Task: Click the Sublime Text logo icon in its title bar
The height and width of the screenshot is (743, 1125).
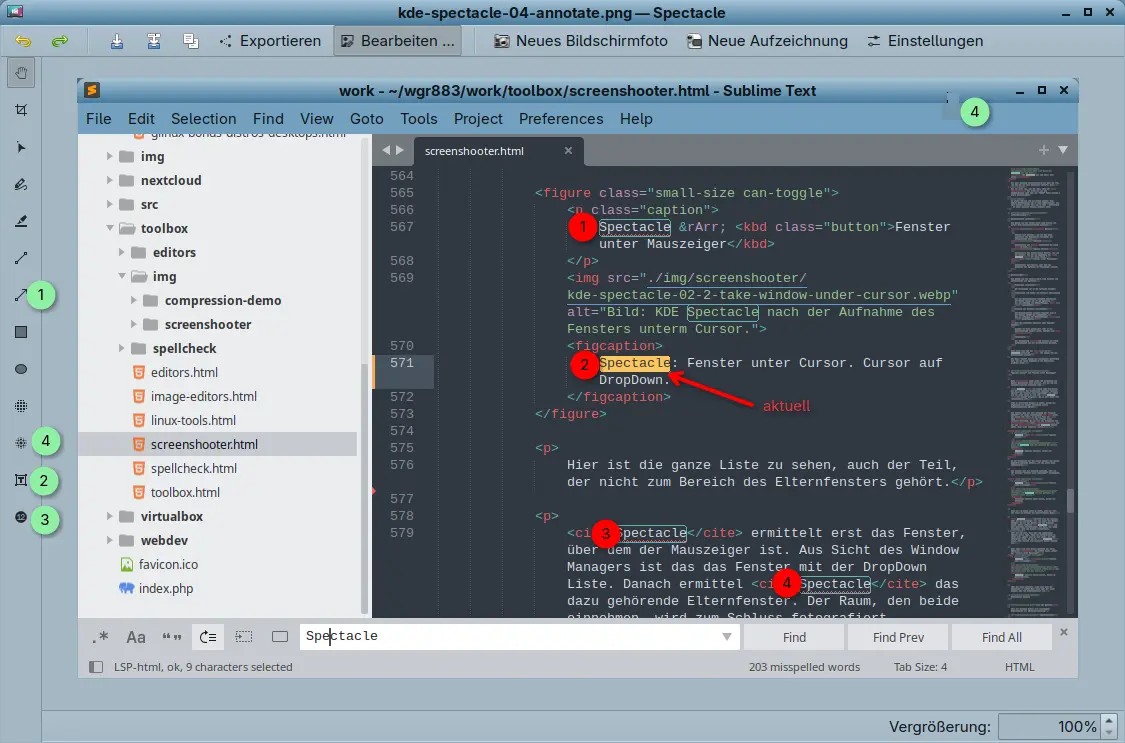Action: pos(92,90)
